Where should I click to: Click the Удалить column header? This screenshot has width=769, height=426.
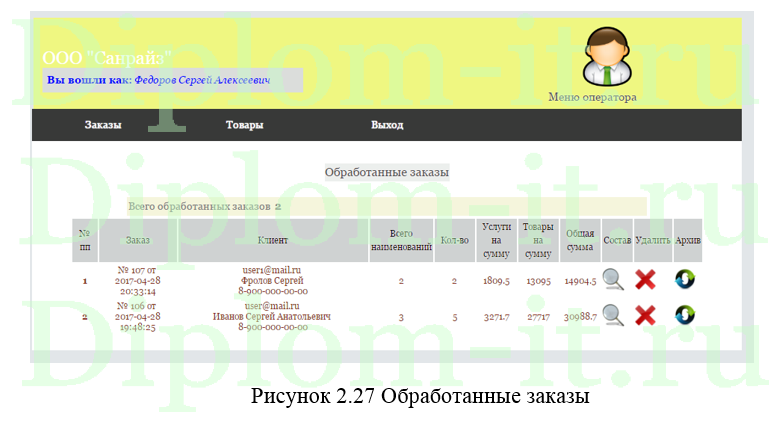coord(653,240)
